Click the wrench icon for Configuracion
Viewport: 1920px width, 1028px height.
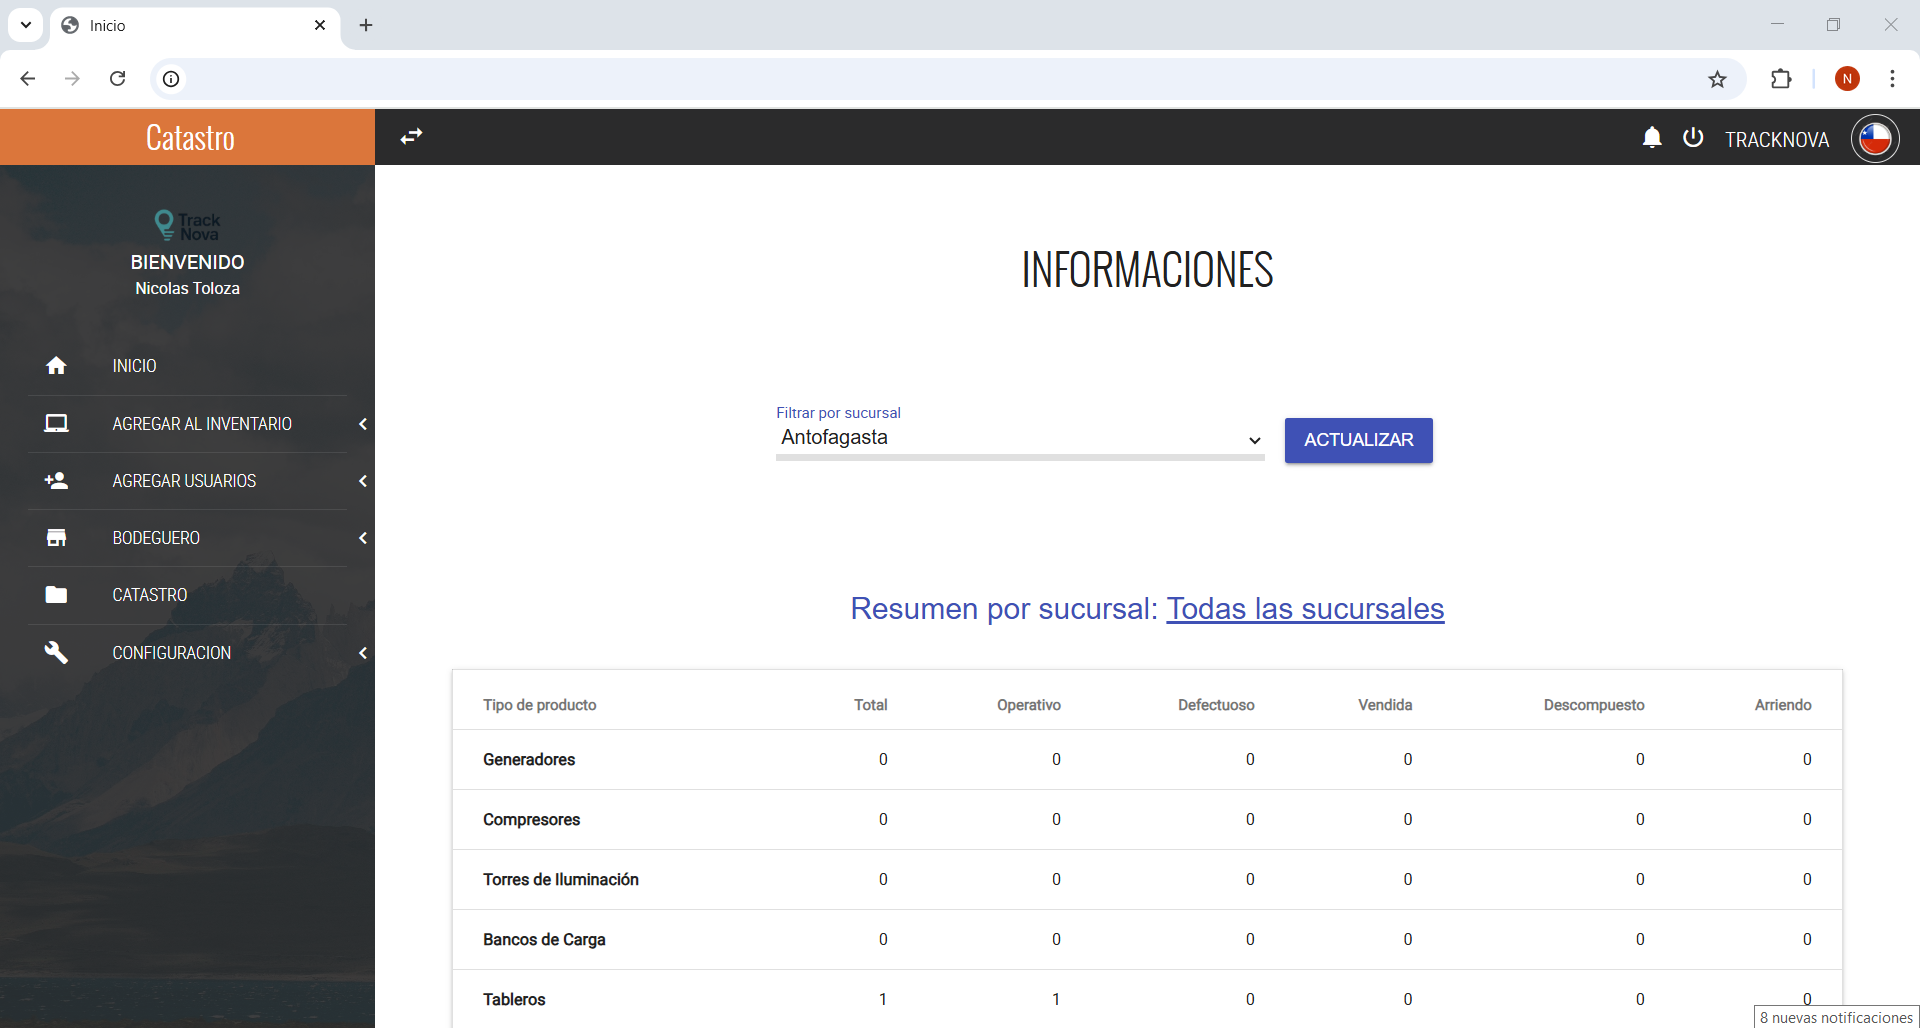coord(56,653)
